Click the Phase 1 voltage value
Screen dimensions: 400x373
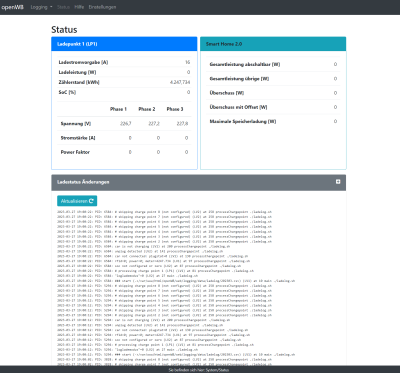click(x=126, y=124)
